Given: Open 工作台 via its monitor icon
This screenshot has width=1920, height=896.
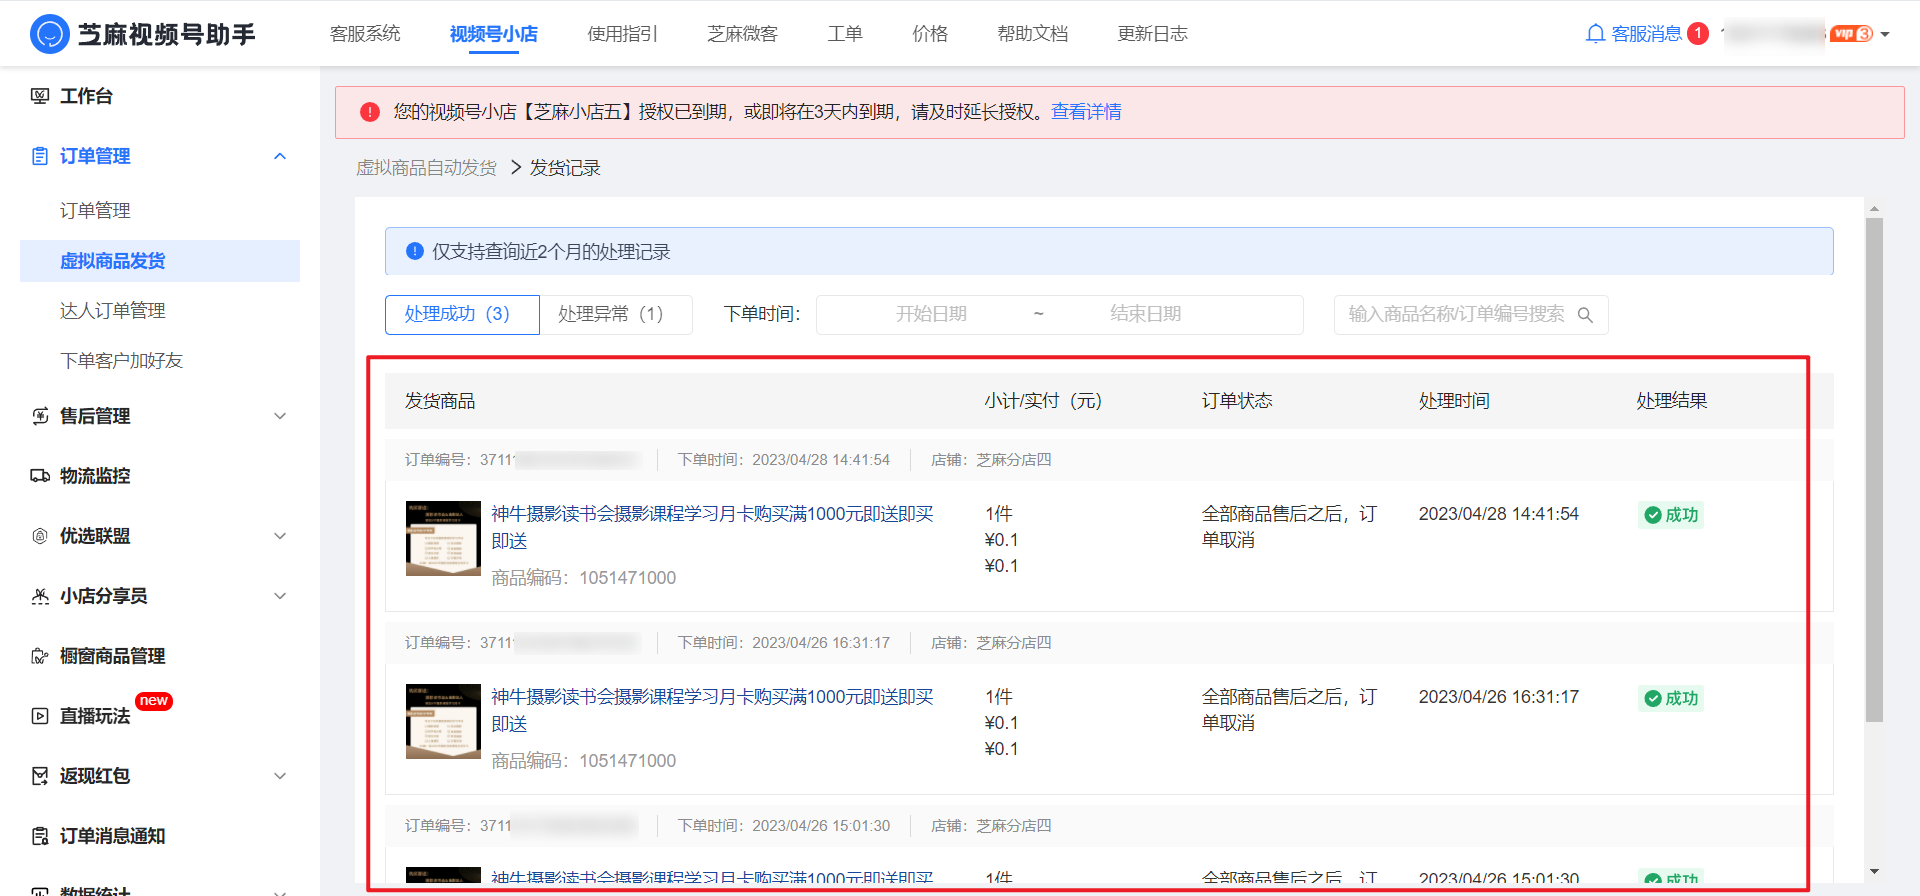Looking at the screenshot, I should (40, 96).
